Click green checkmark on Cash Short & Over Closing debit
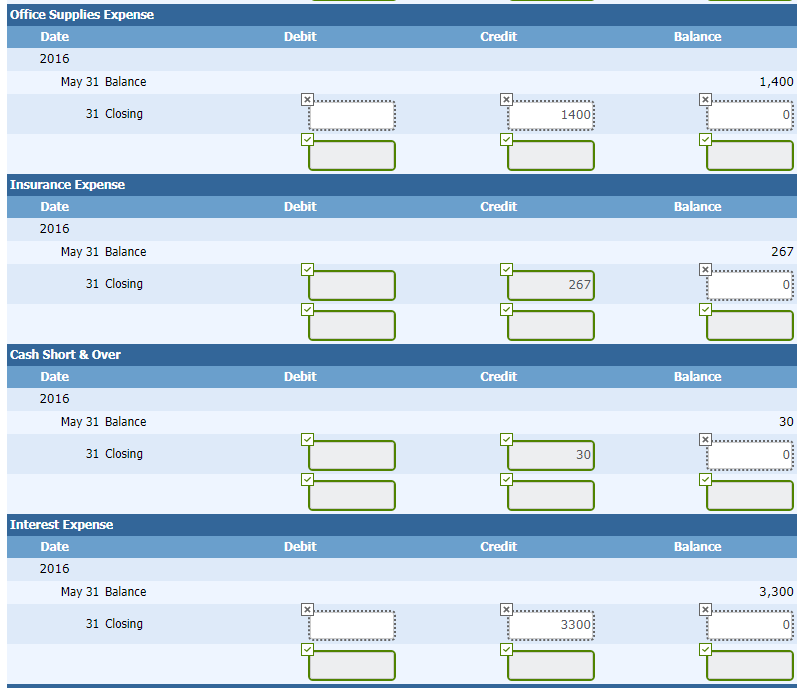The height and width of the screenshot is (688, 799). pos(307,439)
